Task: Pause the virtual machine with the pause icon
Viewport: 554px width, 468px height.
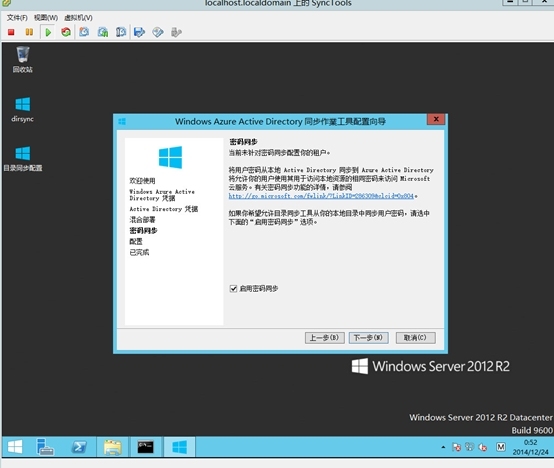Action: [x=29, y=32]
